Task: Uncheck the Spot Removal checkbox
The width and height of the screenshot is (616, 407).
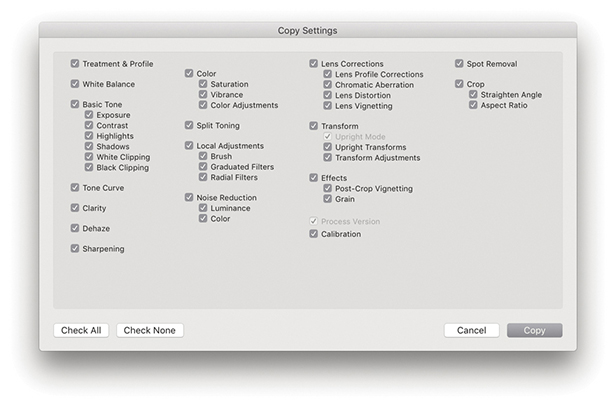Action: coord(459,64)
